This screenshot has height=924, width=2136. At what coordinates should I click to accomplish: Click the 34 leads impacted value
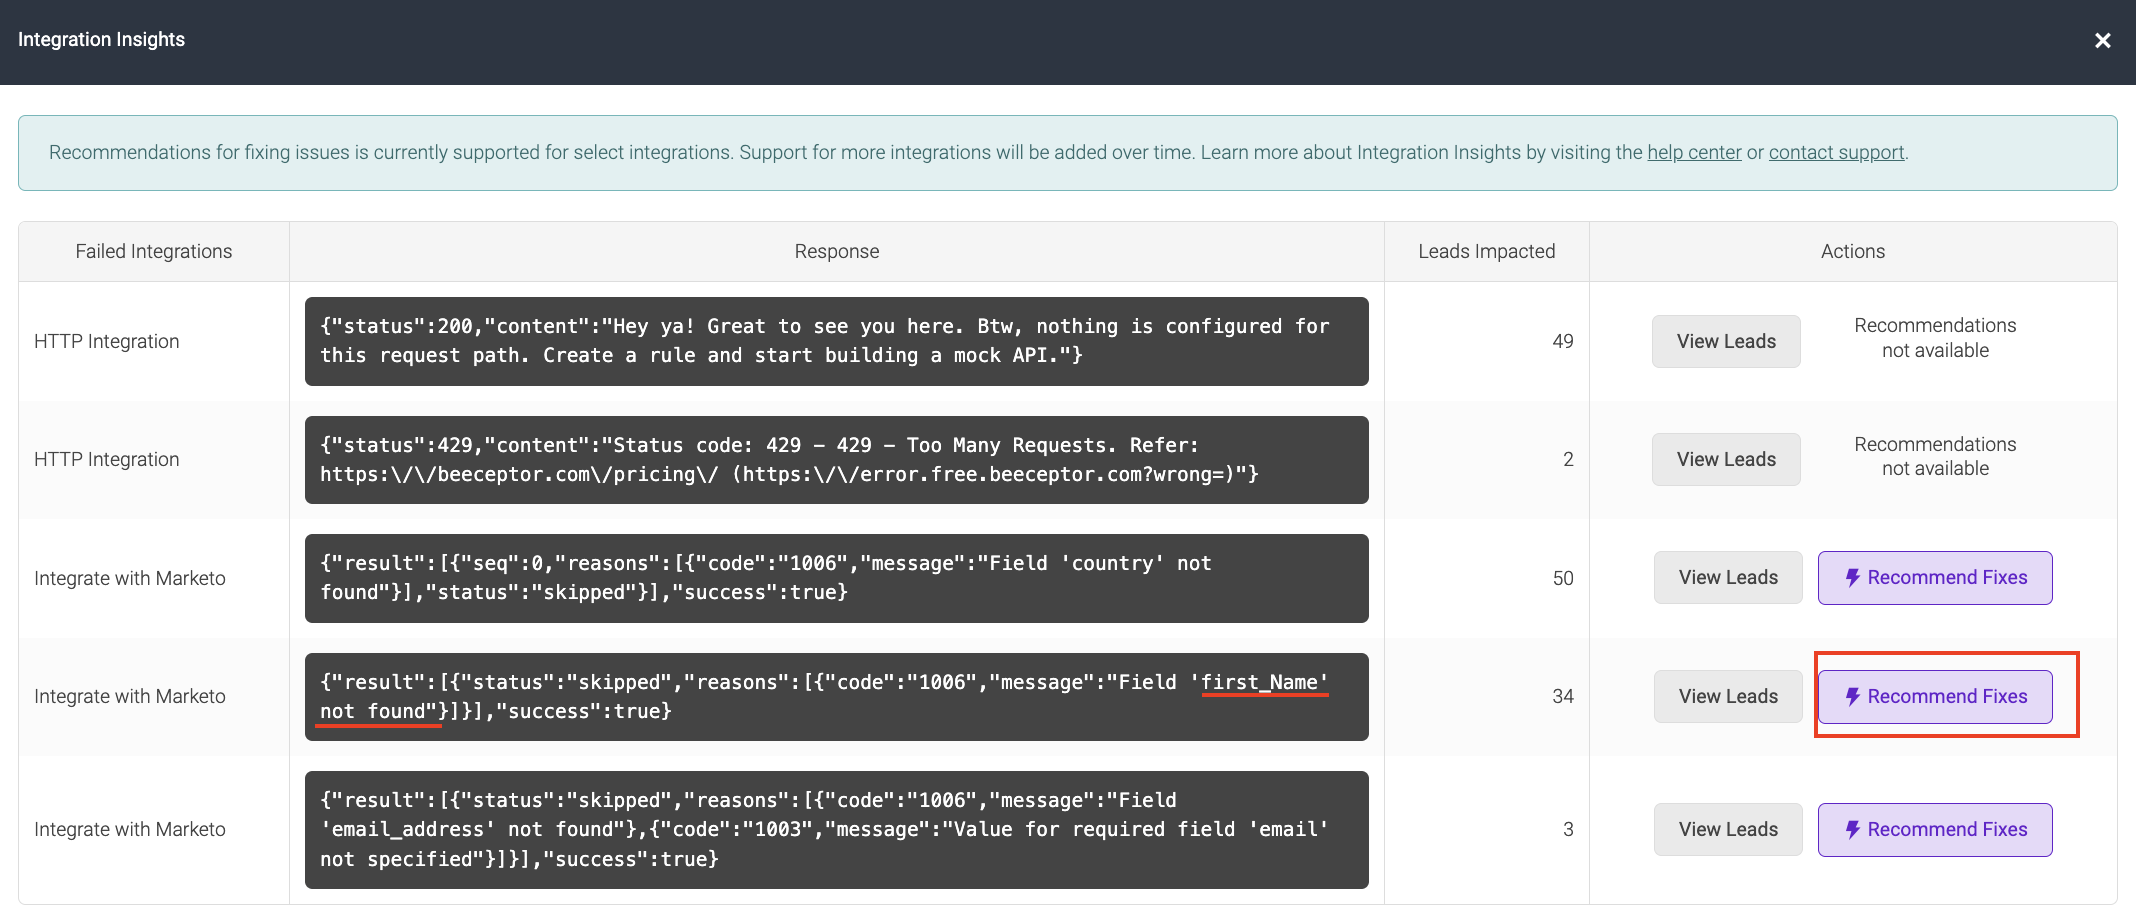coord(1562,696)
